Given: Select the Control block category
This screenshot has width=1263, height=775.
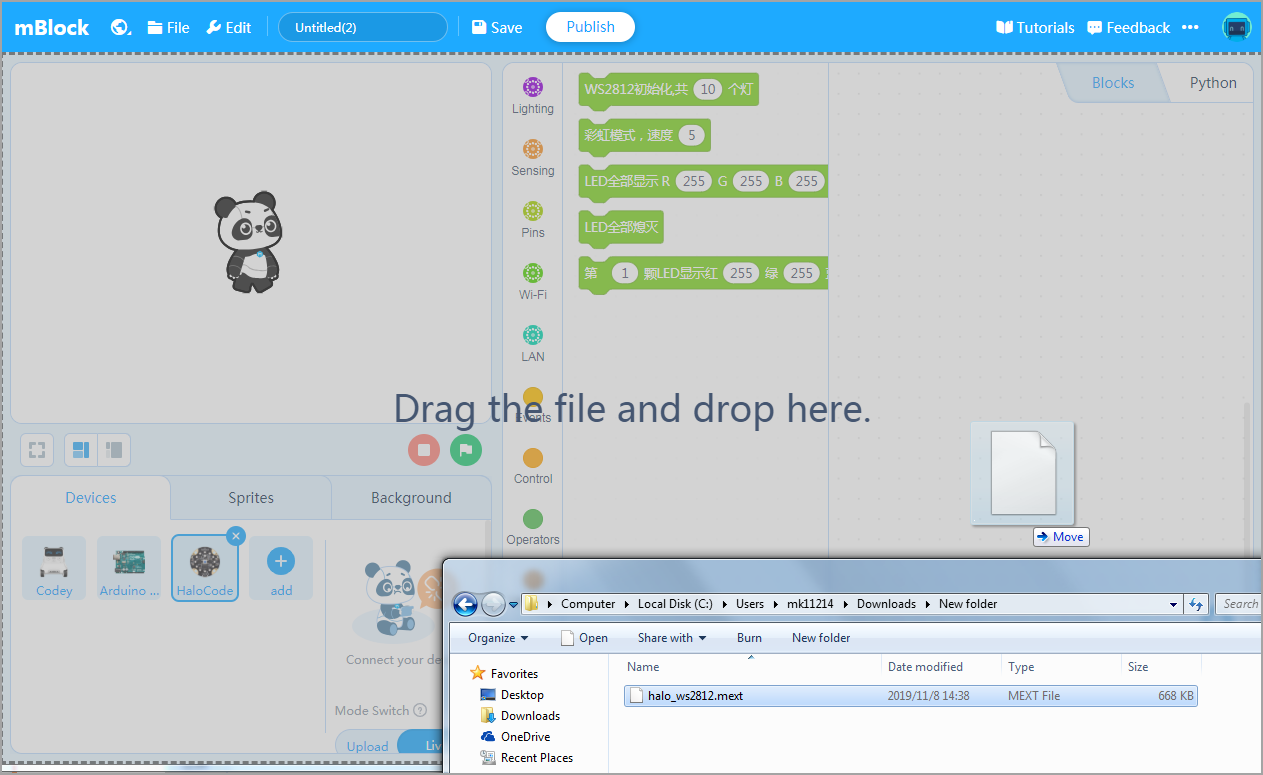Looking at the screenshot, I should coord(533,466).
